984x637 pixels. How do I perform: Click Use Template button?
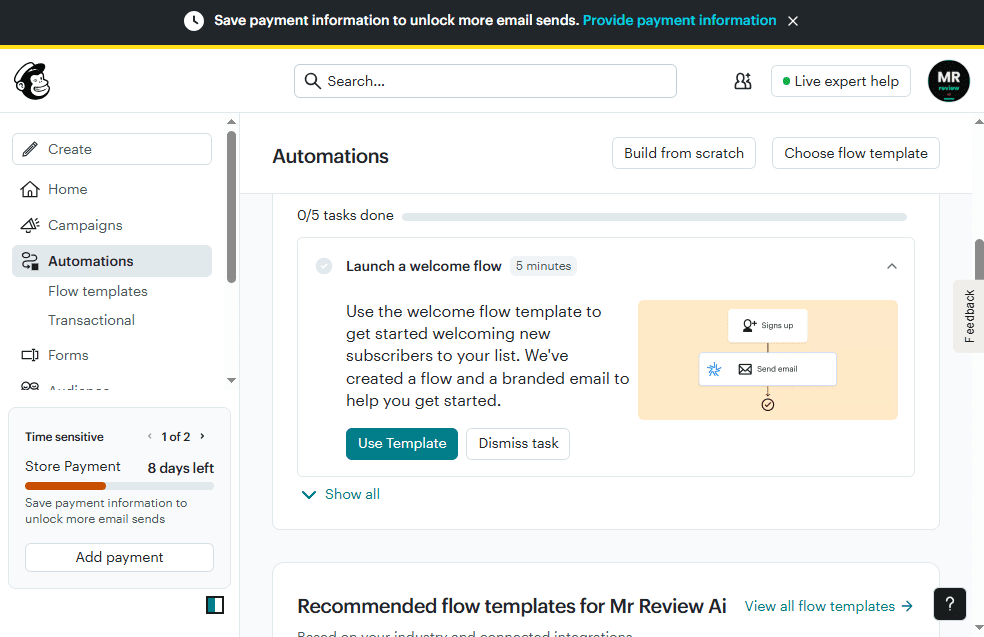(402, 444)
